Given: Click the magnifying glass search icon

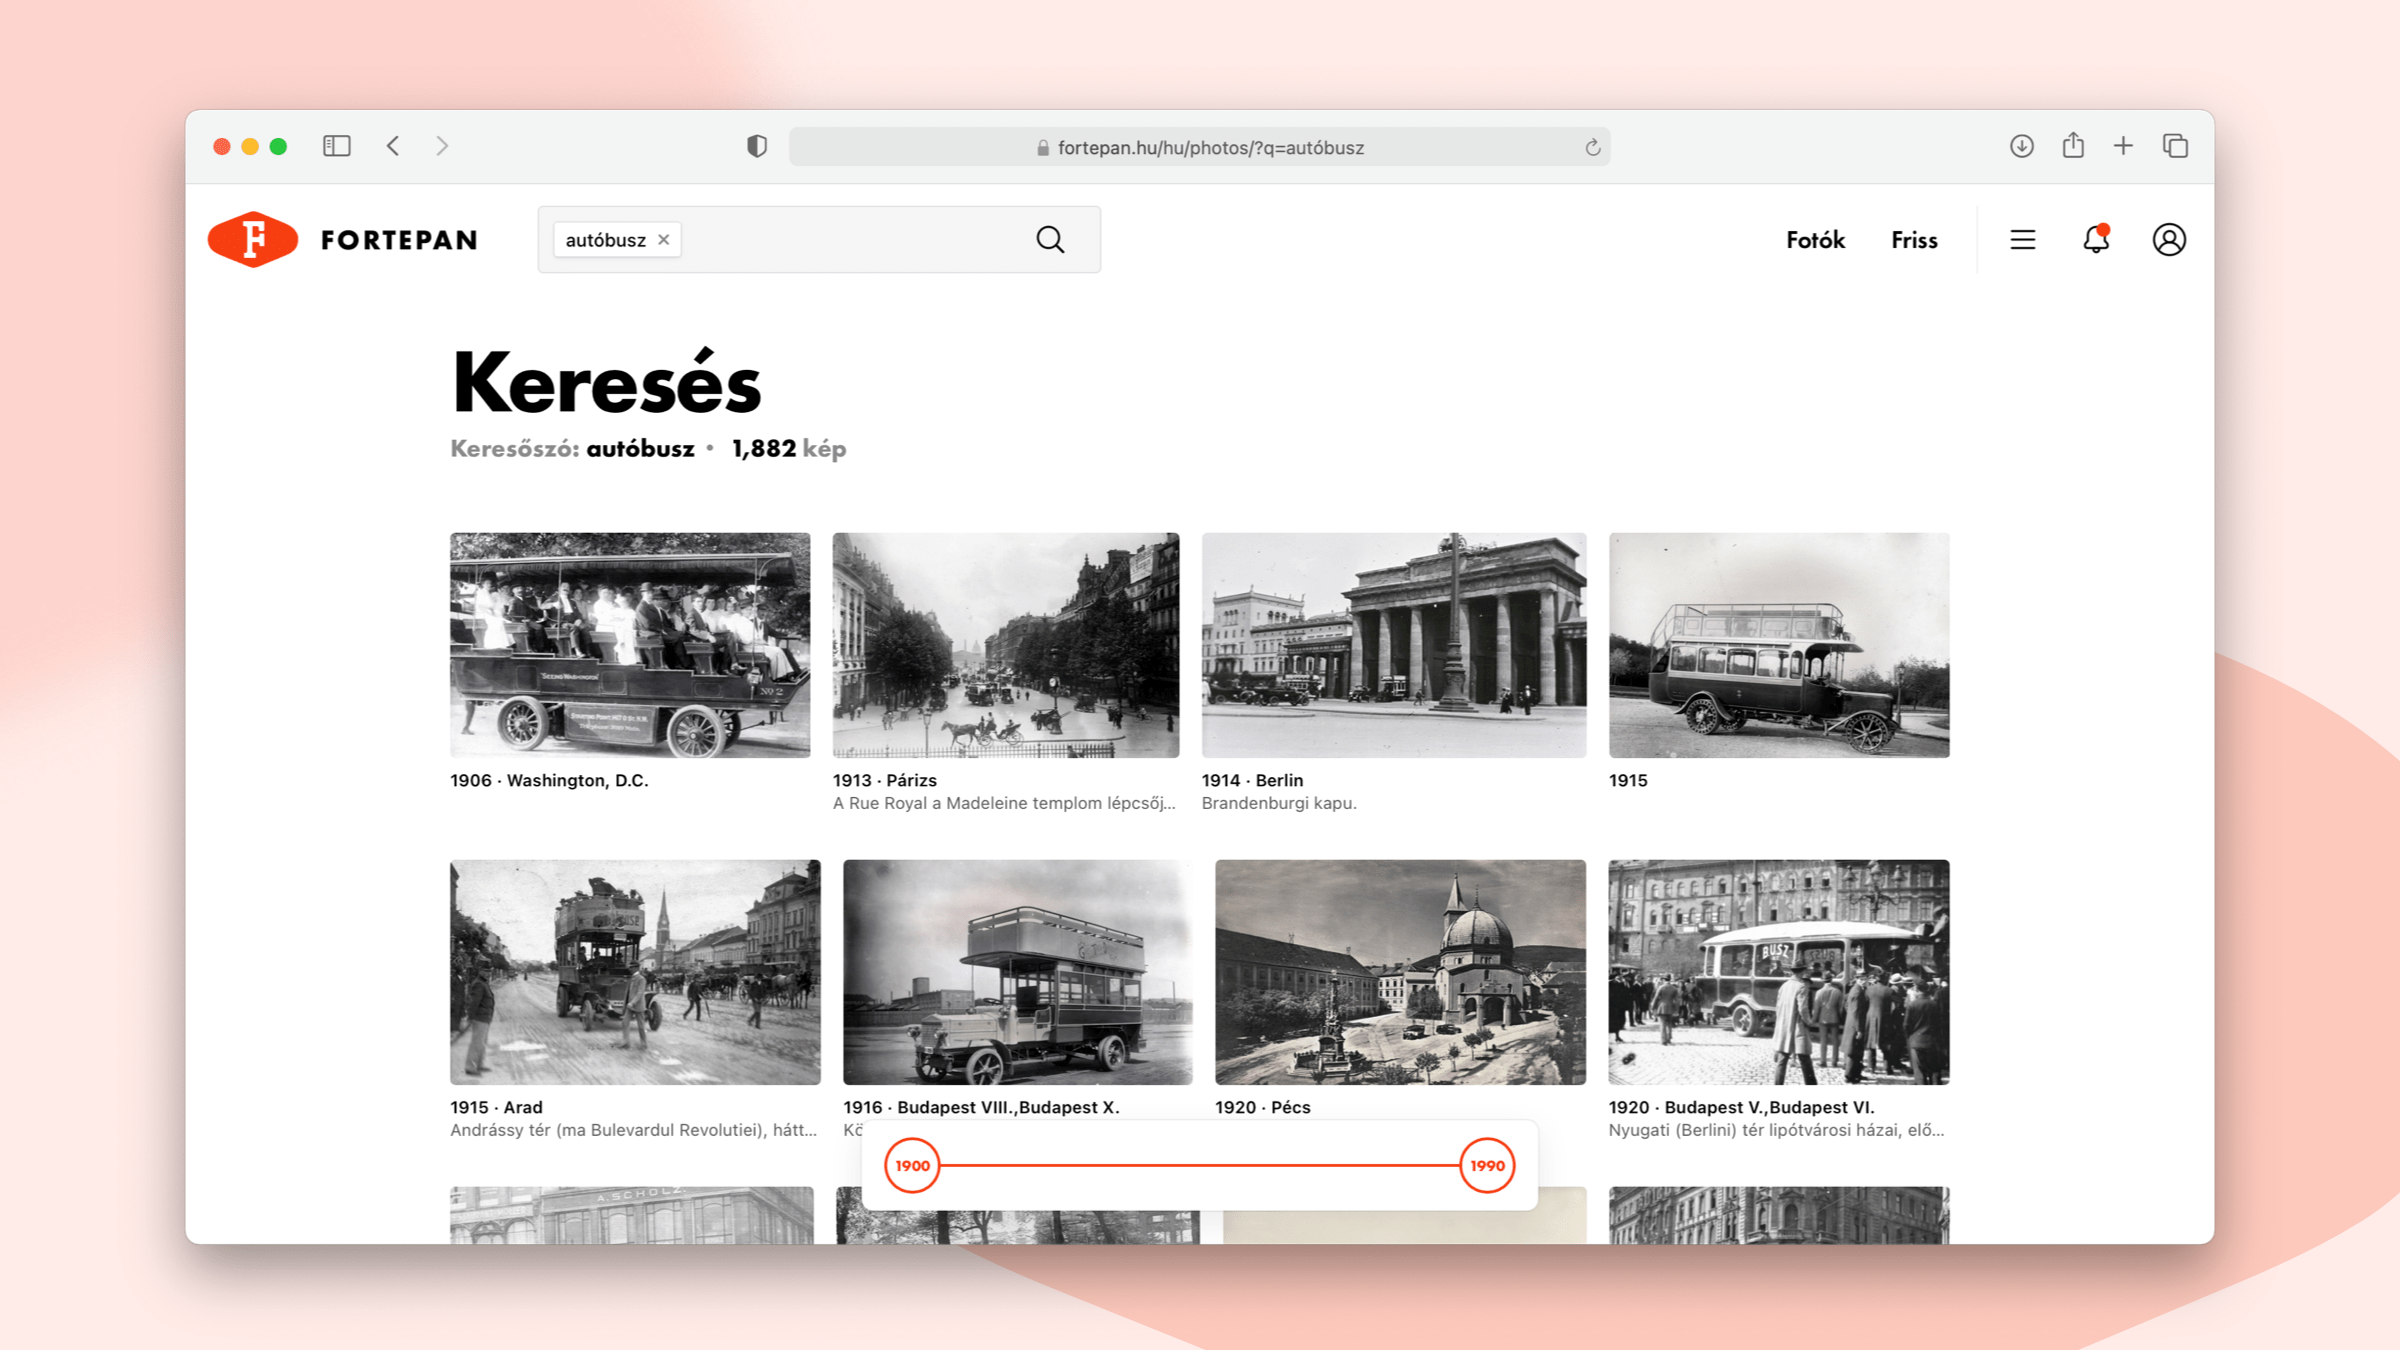Looking at the screenshot, I should 1050,240.
